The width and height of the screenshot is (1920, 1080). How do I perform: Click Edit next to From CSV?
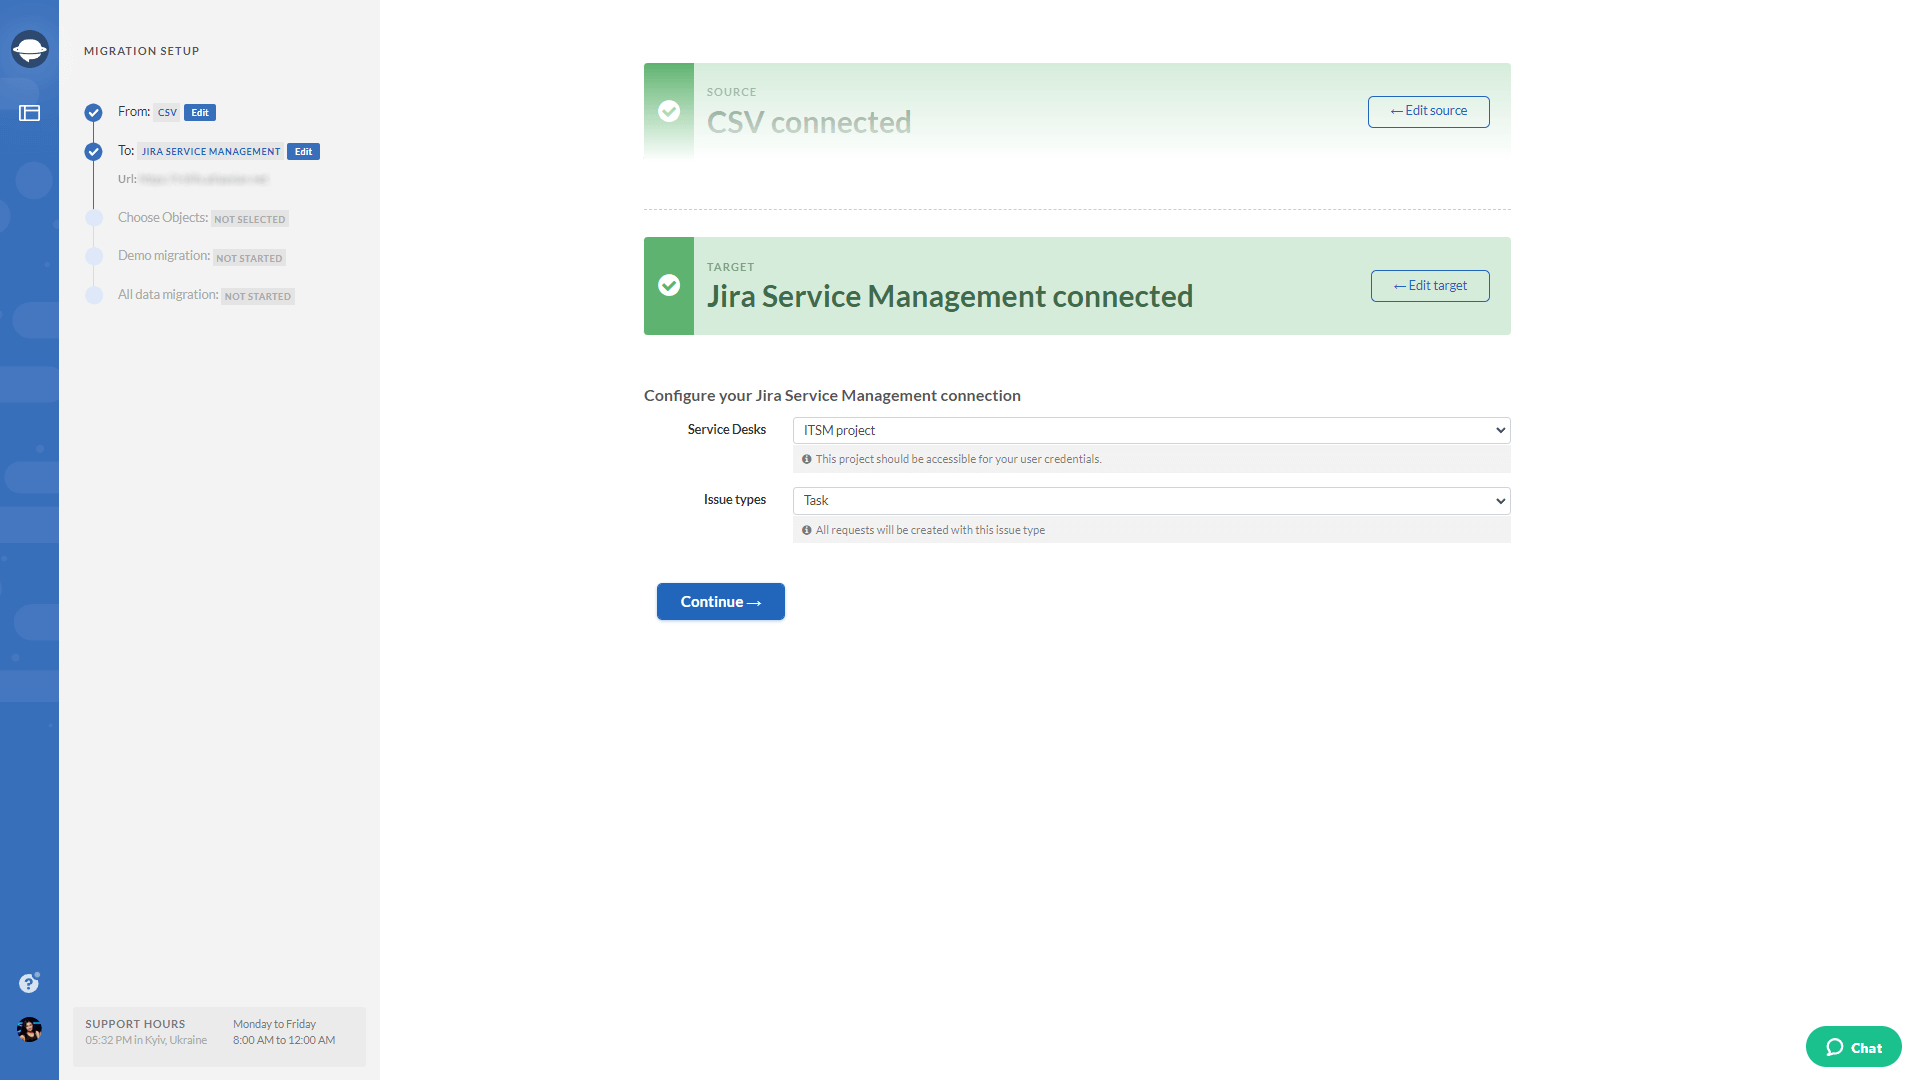click(x=200, y=113)
